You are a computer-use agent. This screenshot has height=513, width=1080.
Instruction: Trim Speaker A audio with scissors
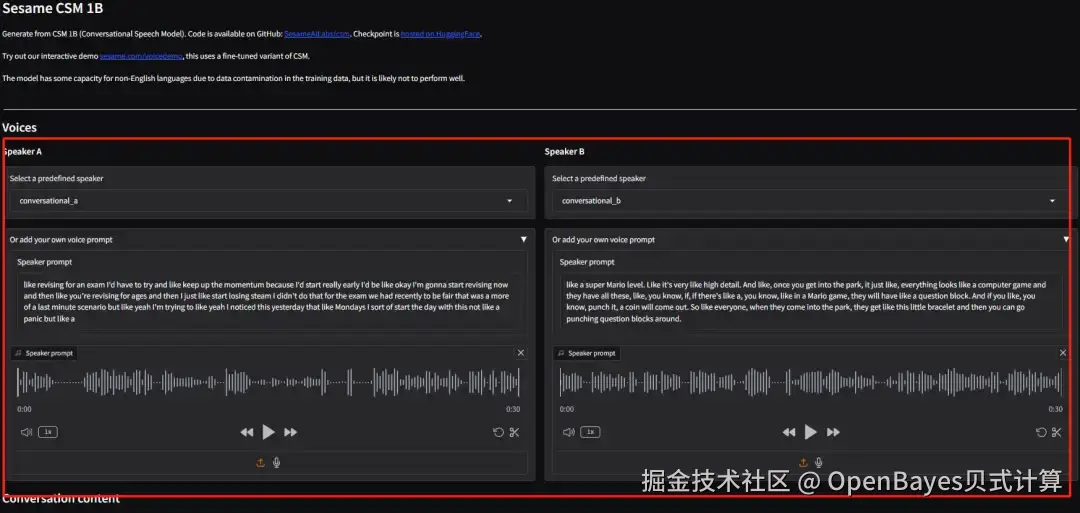point(515,432)
